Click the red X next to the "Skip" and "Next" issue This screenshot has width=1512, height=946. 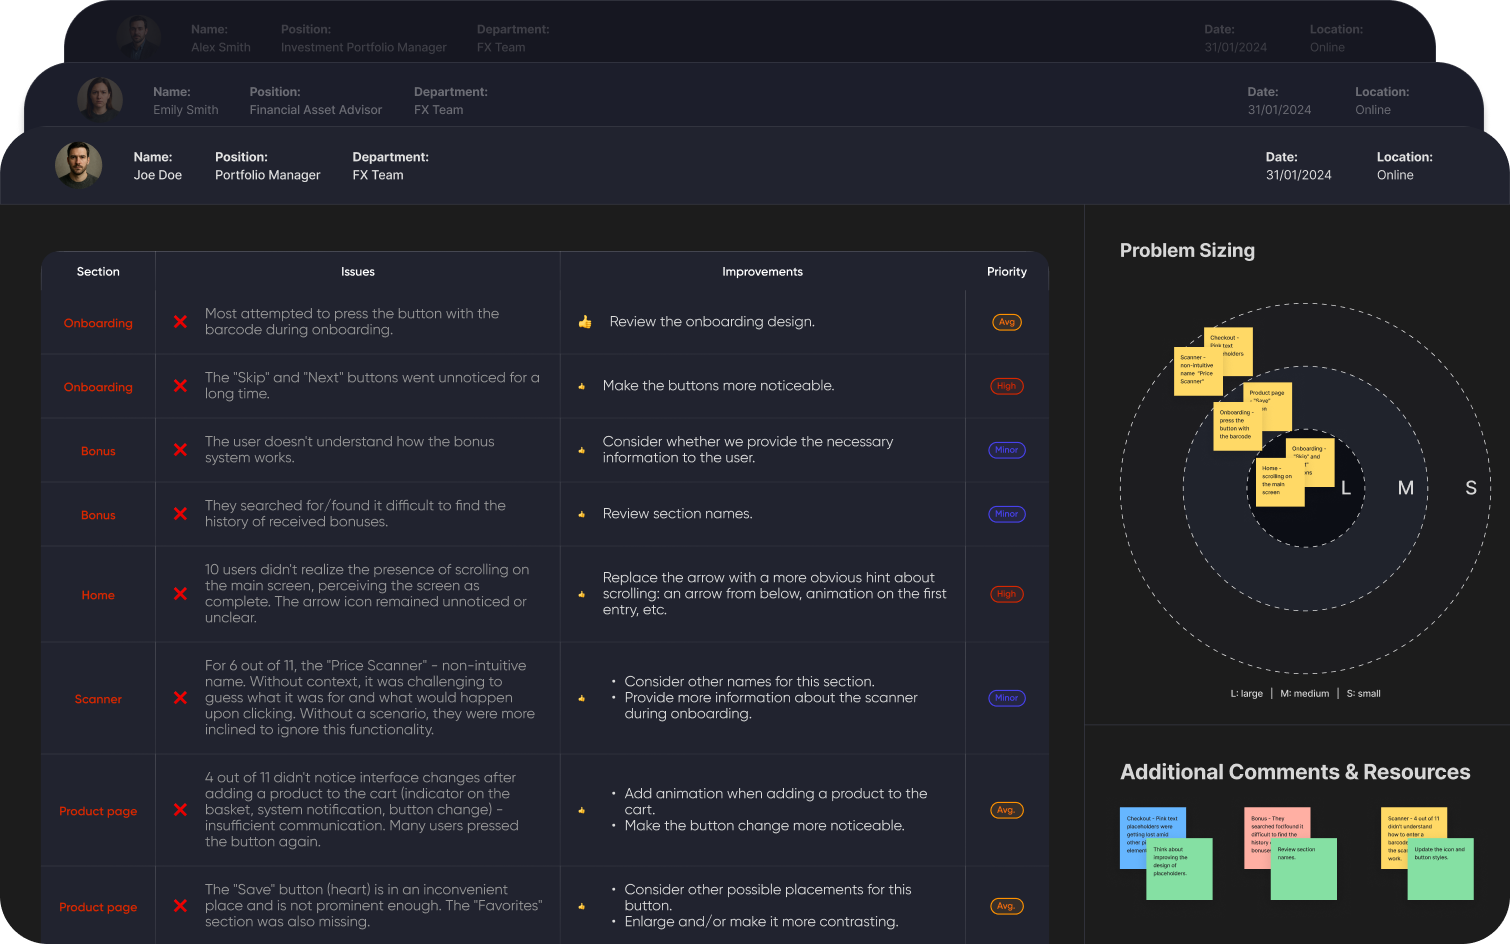pyautogui.click(x=180, y=386)
